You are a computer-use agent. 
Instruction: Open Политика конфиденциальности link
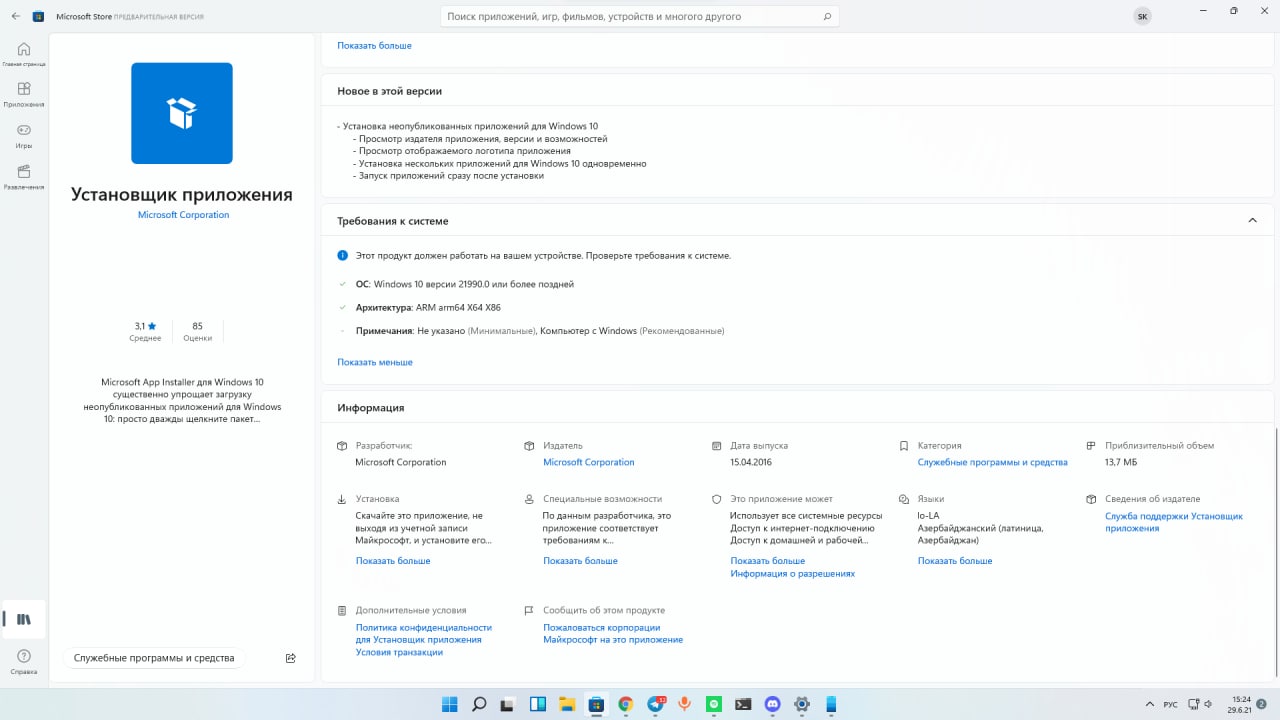pos(424,633)
